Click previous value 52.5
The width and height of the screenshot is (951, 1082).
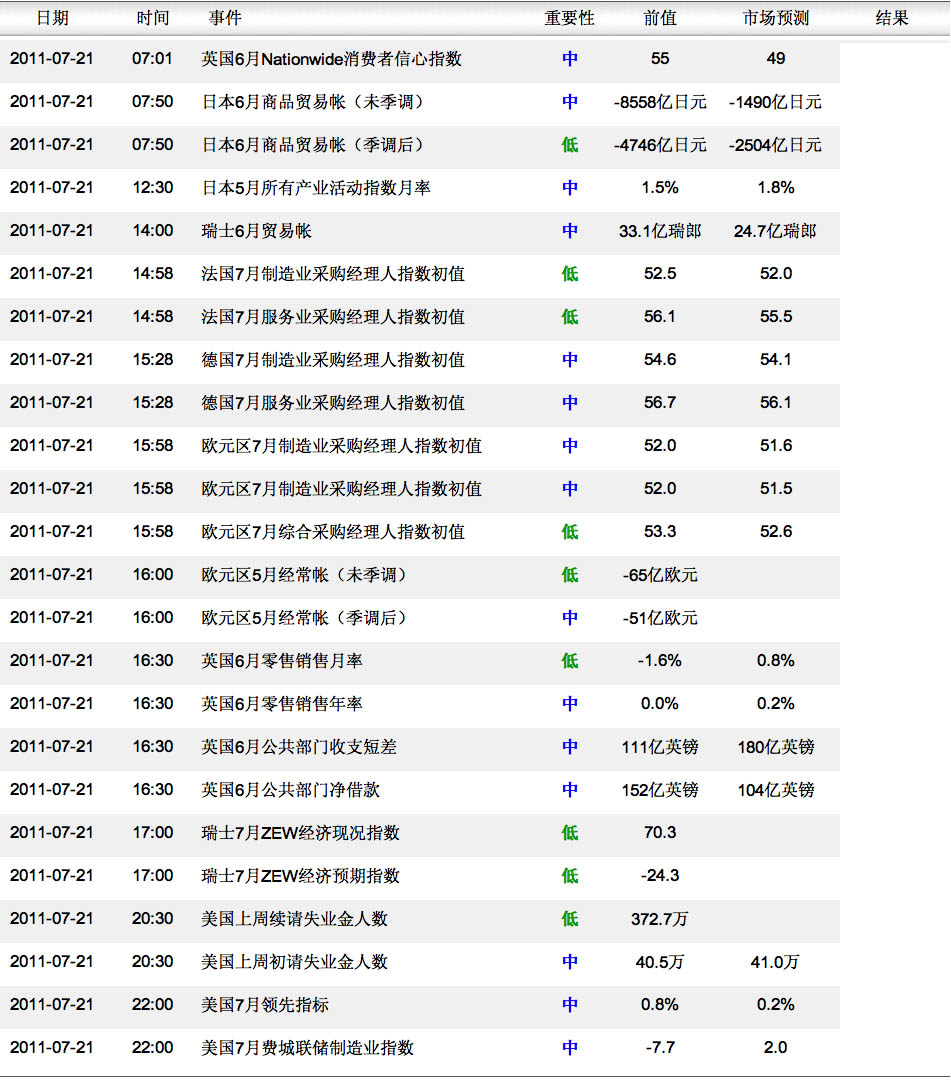coord(660,274)
